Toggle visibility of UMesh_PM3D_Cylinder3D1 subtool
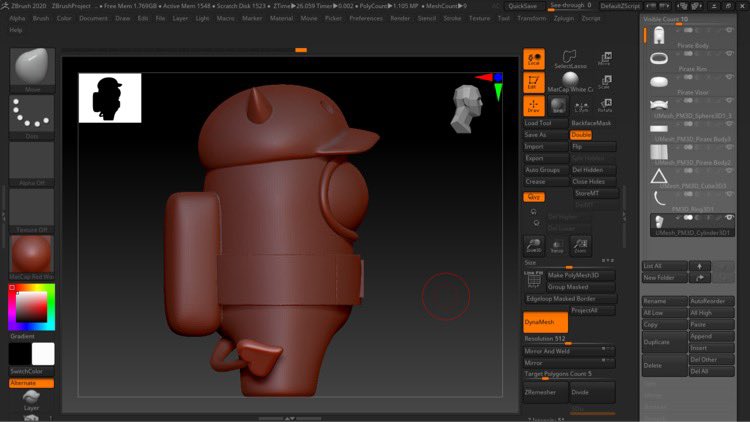750x422 pixels. click(x=729, y=217)
